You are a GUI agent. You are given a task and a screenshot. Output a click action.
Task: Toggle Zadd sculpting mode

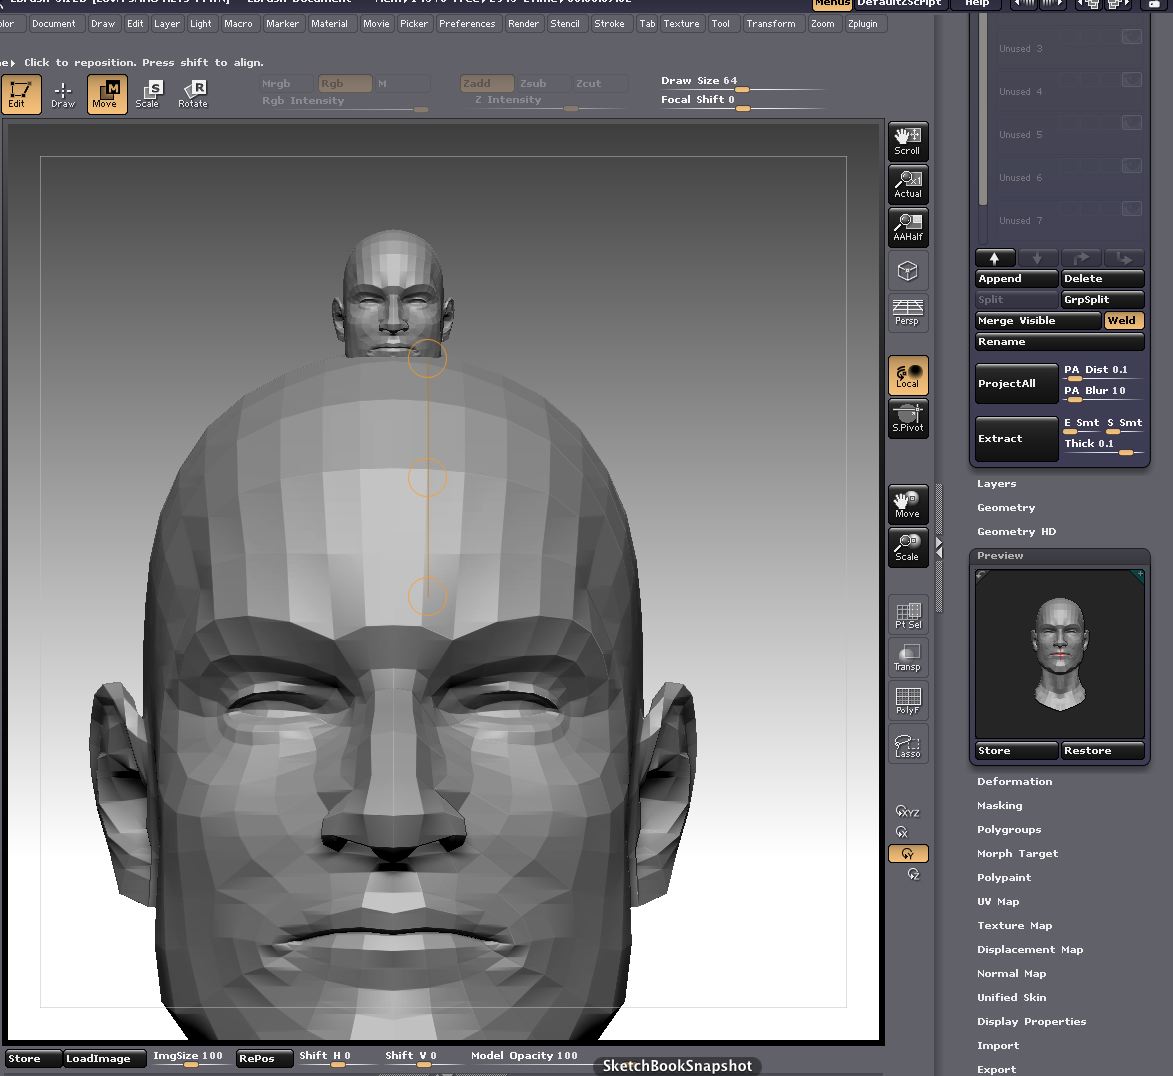pyautogui.click(x=486, y=83)
